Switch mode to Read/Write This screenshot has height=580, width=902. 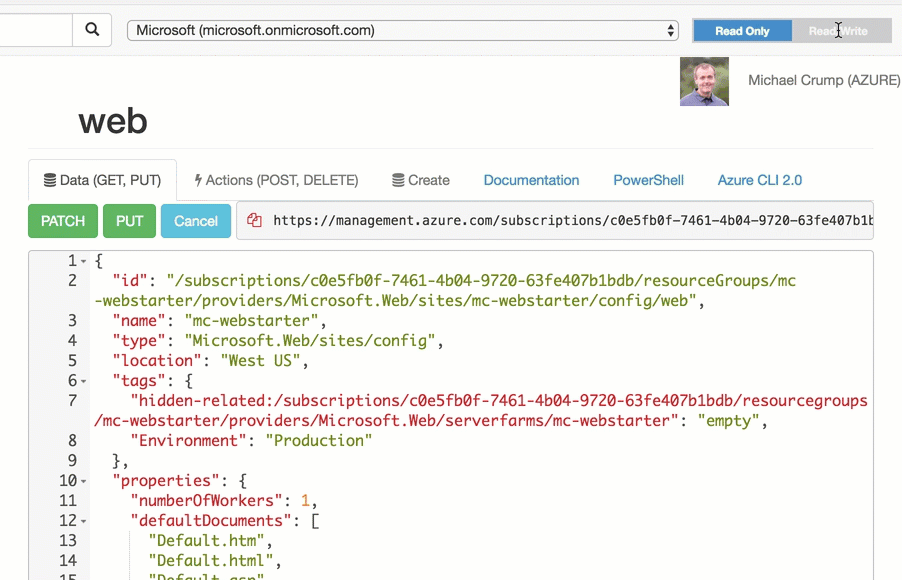(x=841, y=31)
